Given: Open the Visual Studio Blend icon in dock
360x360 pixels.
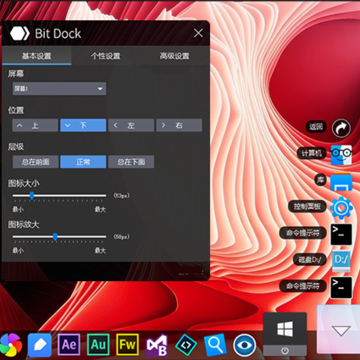Looking at the screenshot, I should (x=157, y=345).
